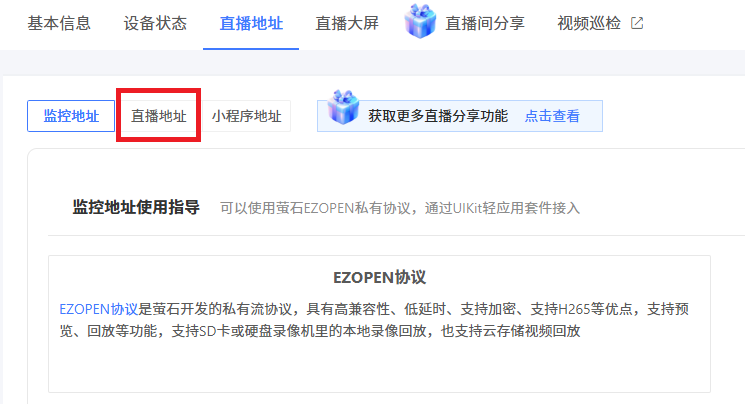This screenshot has width=745, height=404.
Task: Click the gift box icon in the 获取更多直播分享功能 banner
Action: (x=343, y=107)
